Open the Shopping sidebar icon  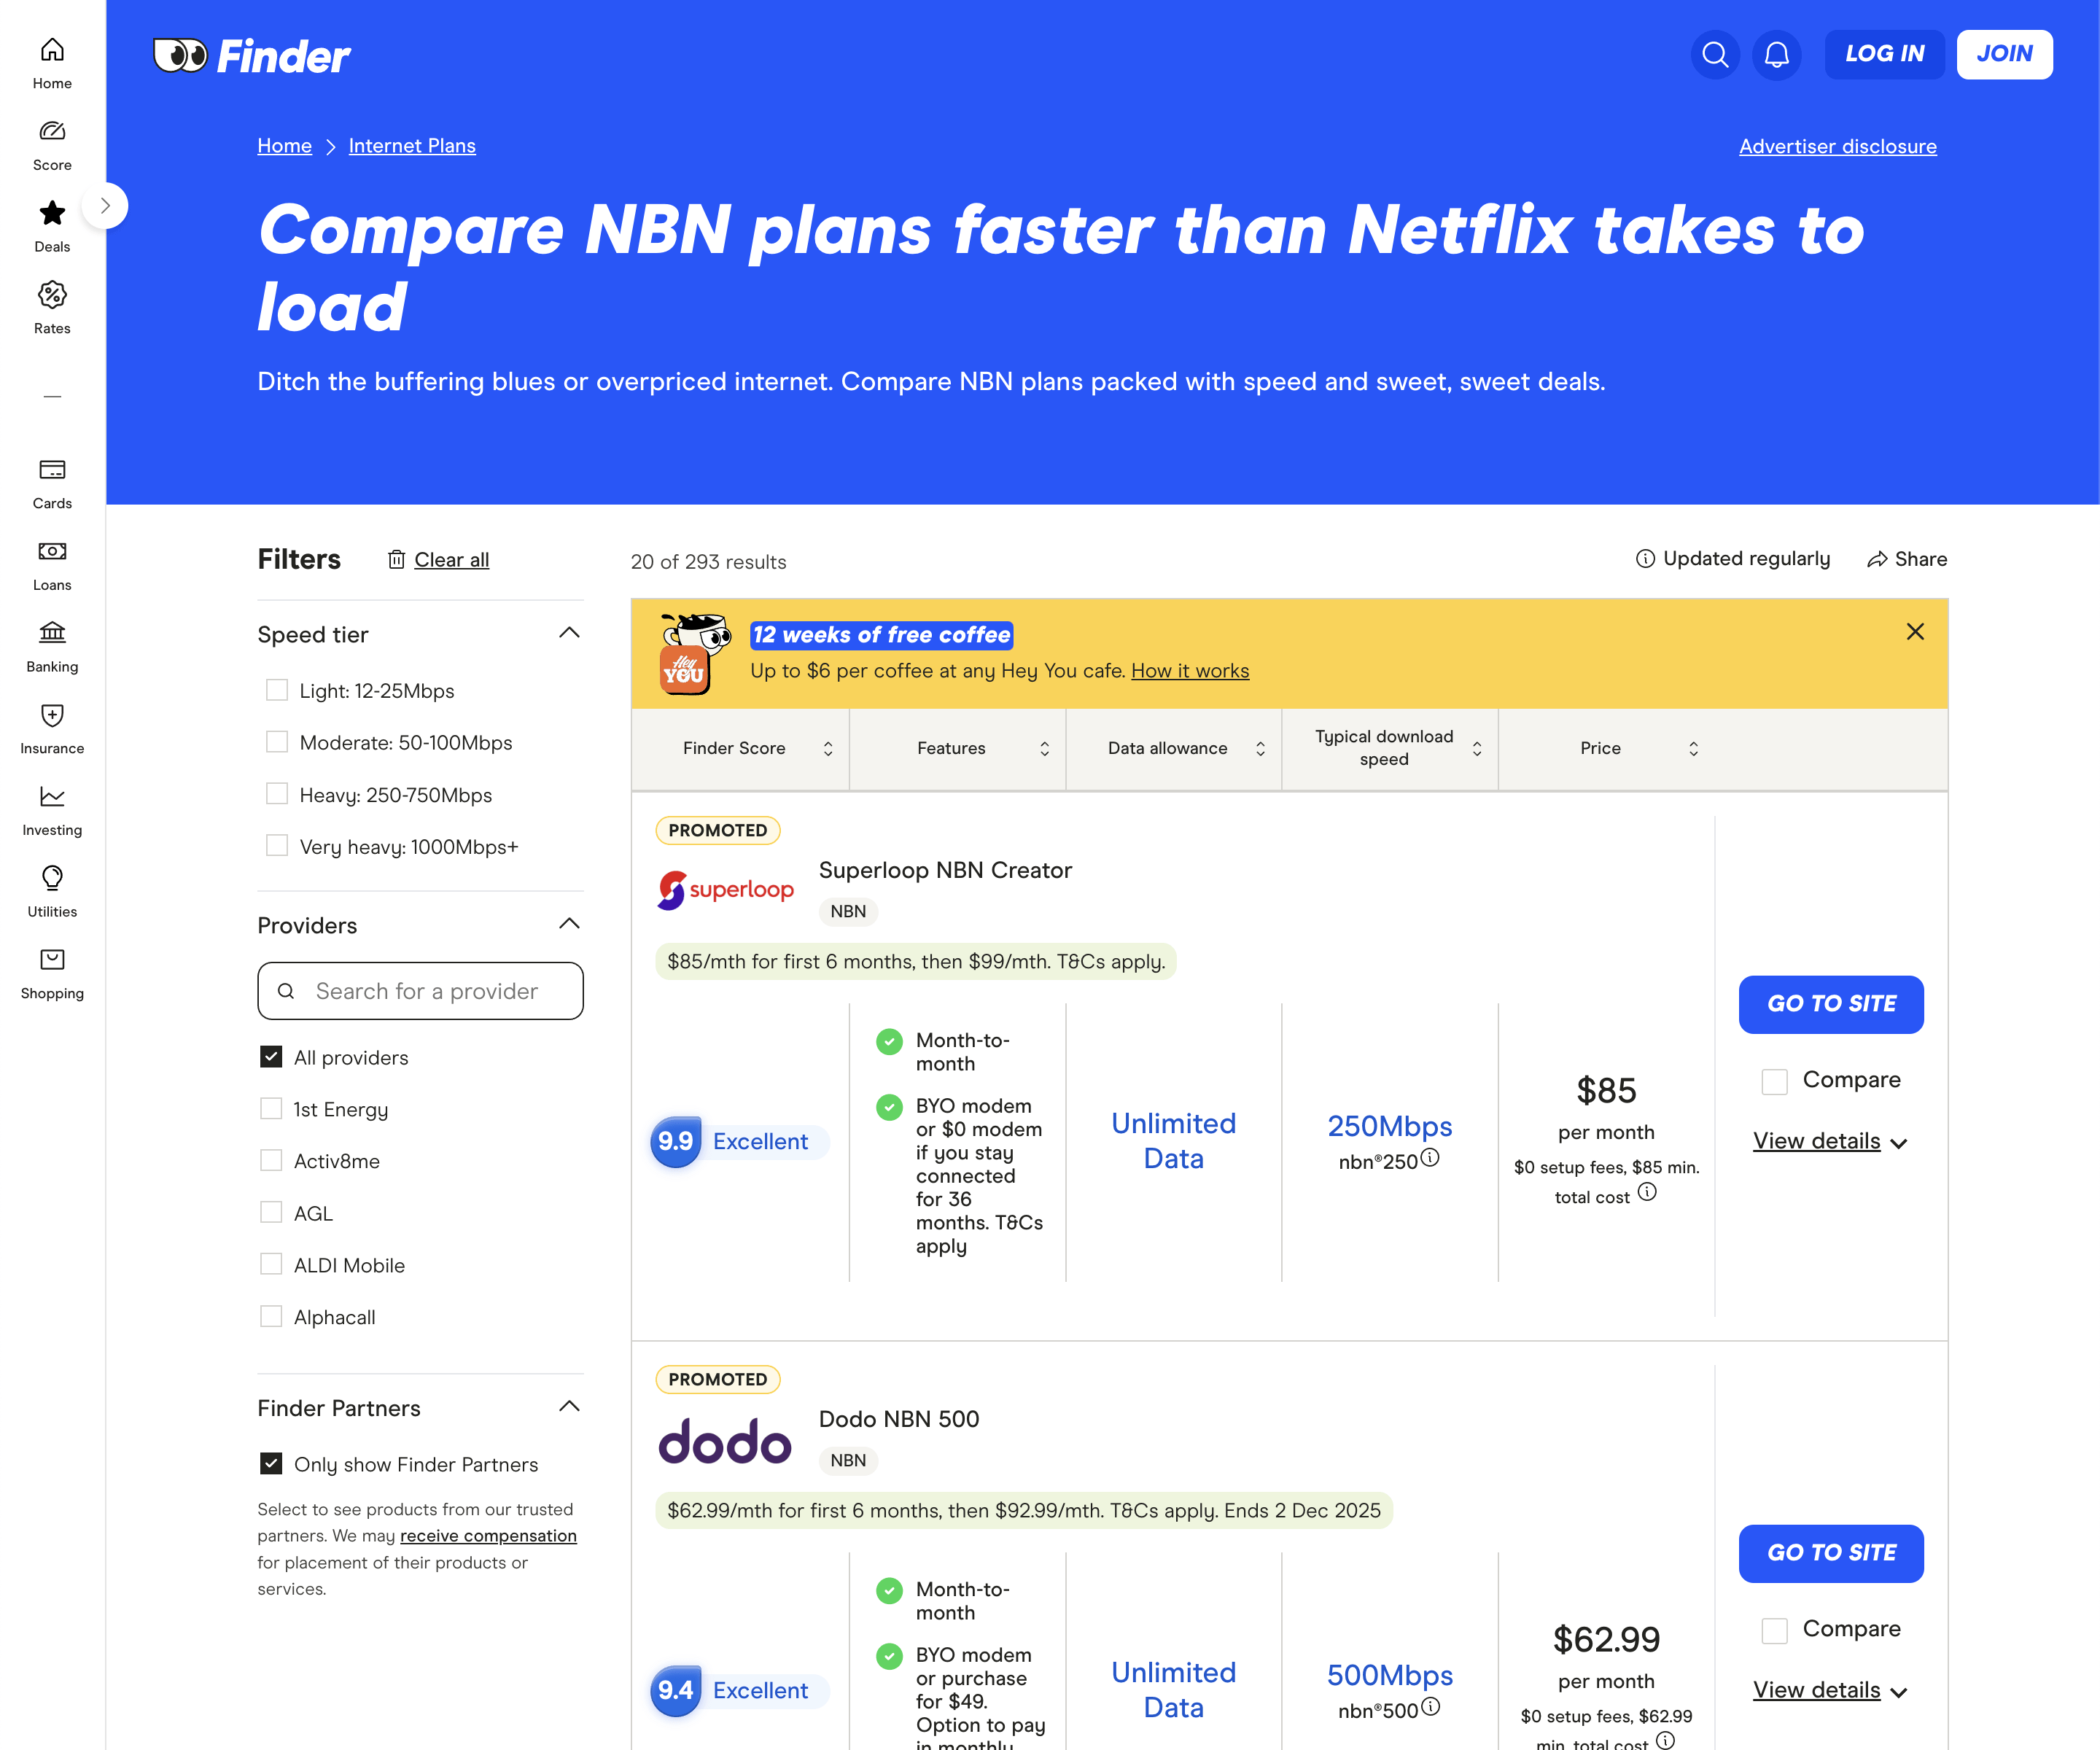coord(52,960)
